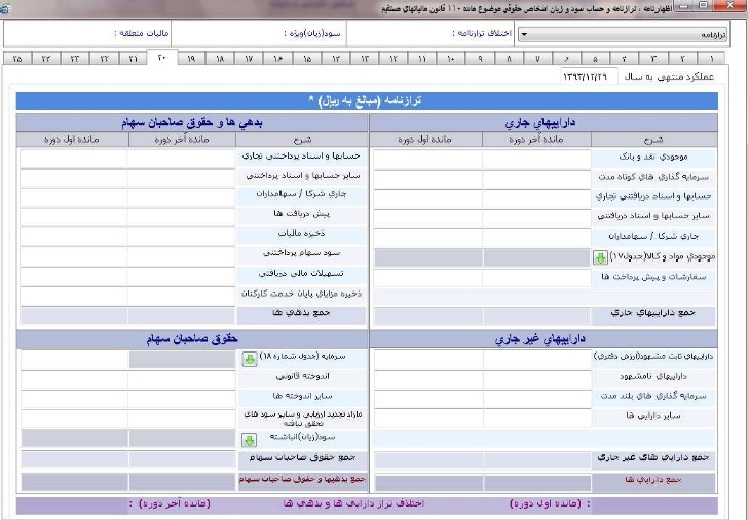Click the بدهی ها و حقوق صاحبان سهام header
Viewport: 748px width, 520px height.
pos(192,123)
